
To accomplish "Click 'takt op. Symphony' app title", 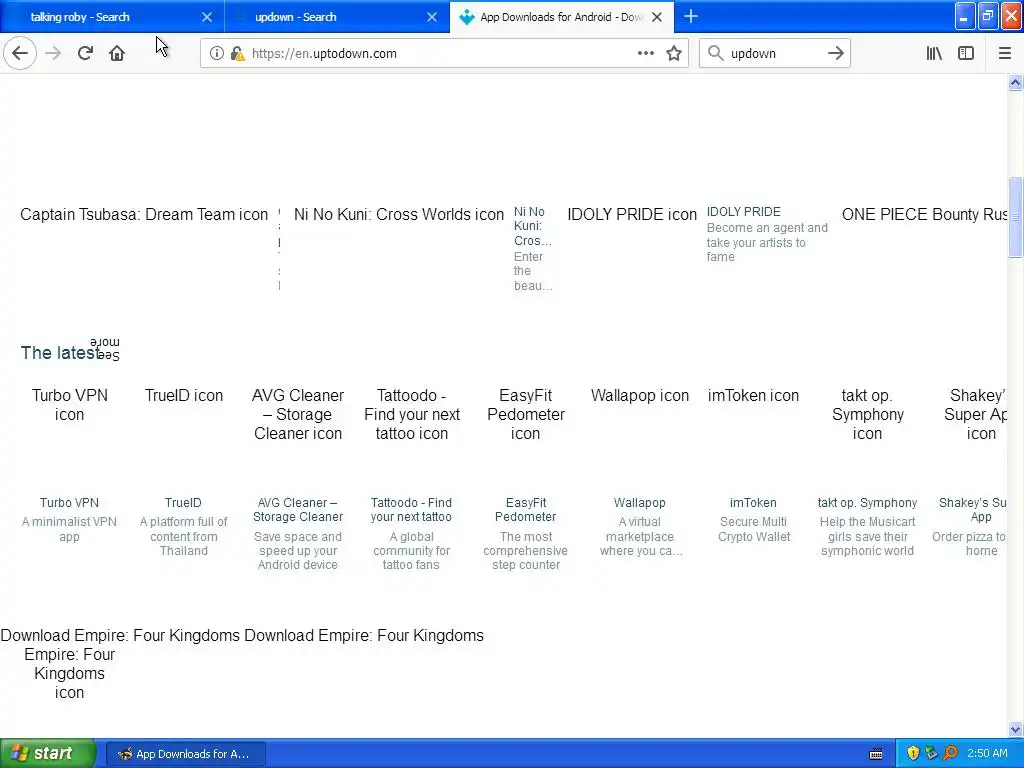I will [867, 503].
